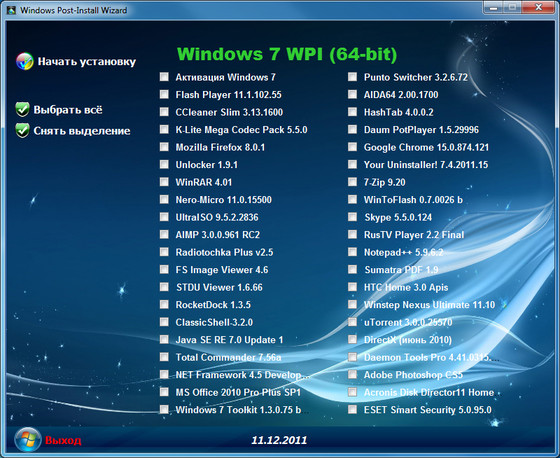Check DirectX (июнь 2010) checkbox

352,339
